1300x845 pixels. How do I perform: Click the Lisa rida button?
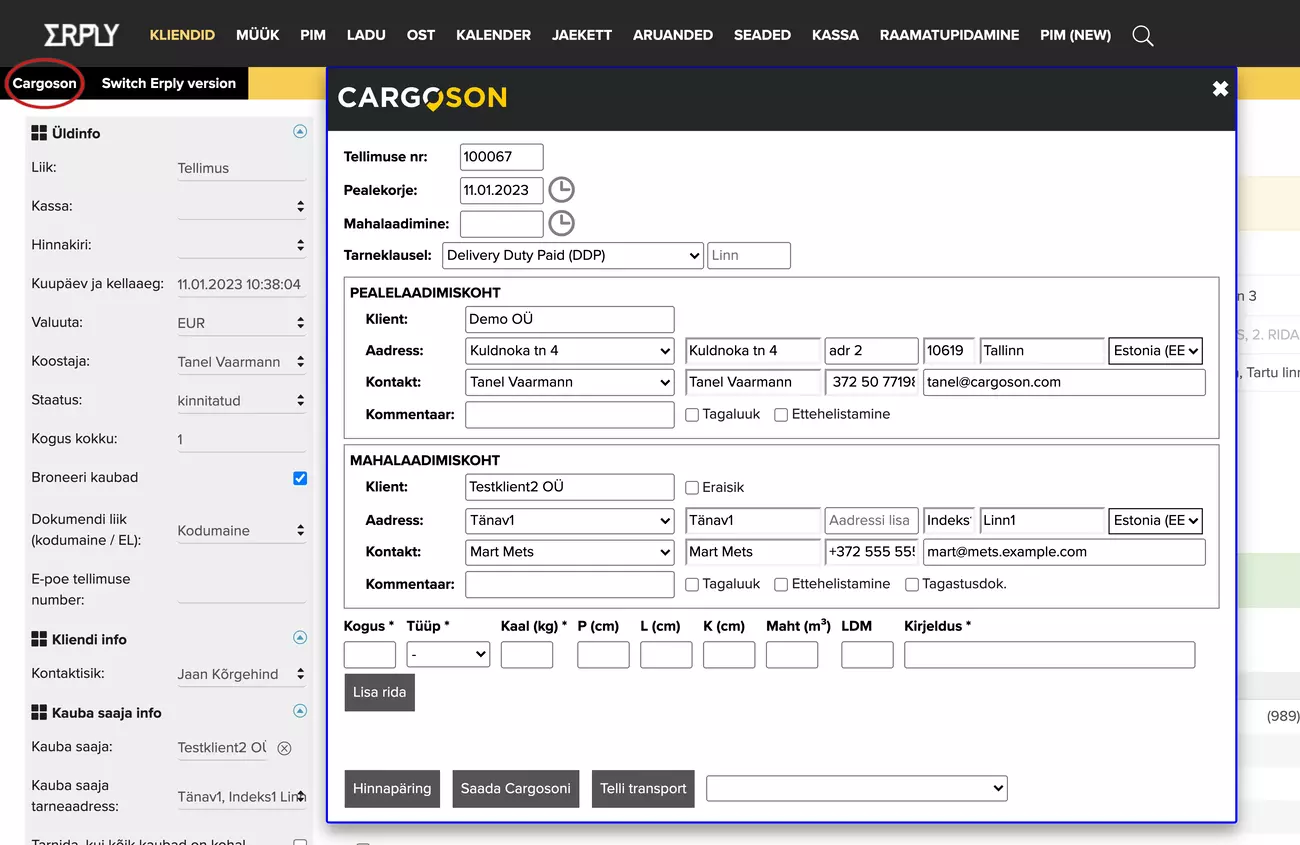[x=379, y=692]
